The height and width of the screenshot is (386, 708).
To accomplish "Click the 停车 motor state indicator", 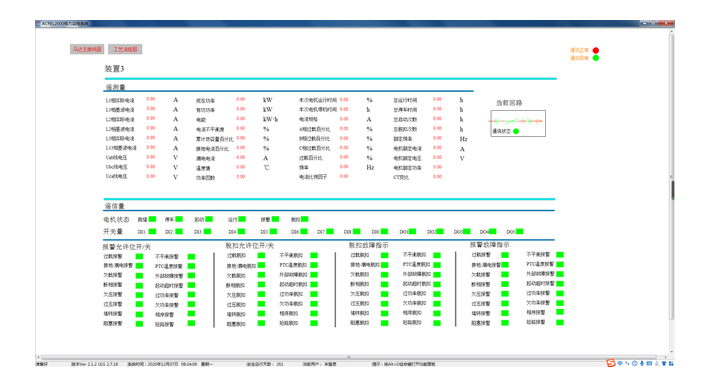I will point(179,219).
